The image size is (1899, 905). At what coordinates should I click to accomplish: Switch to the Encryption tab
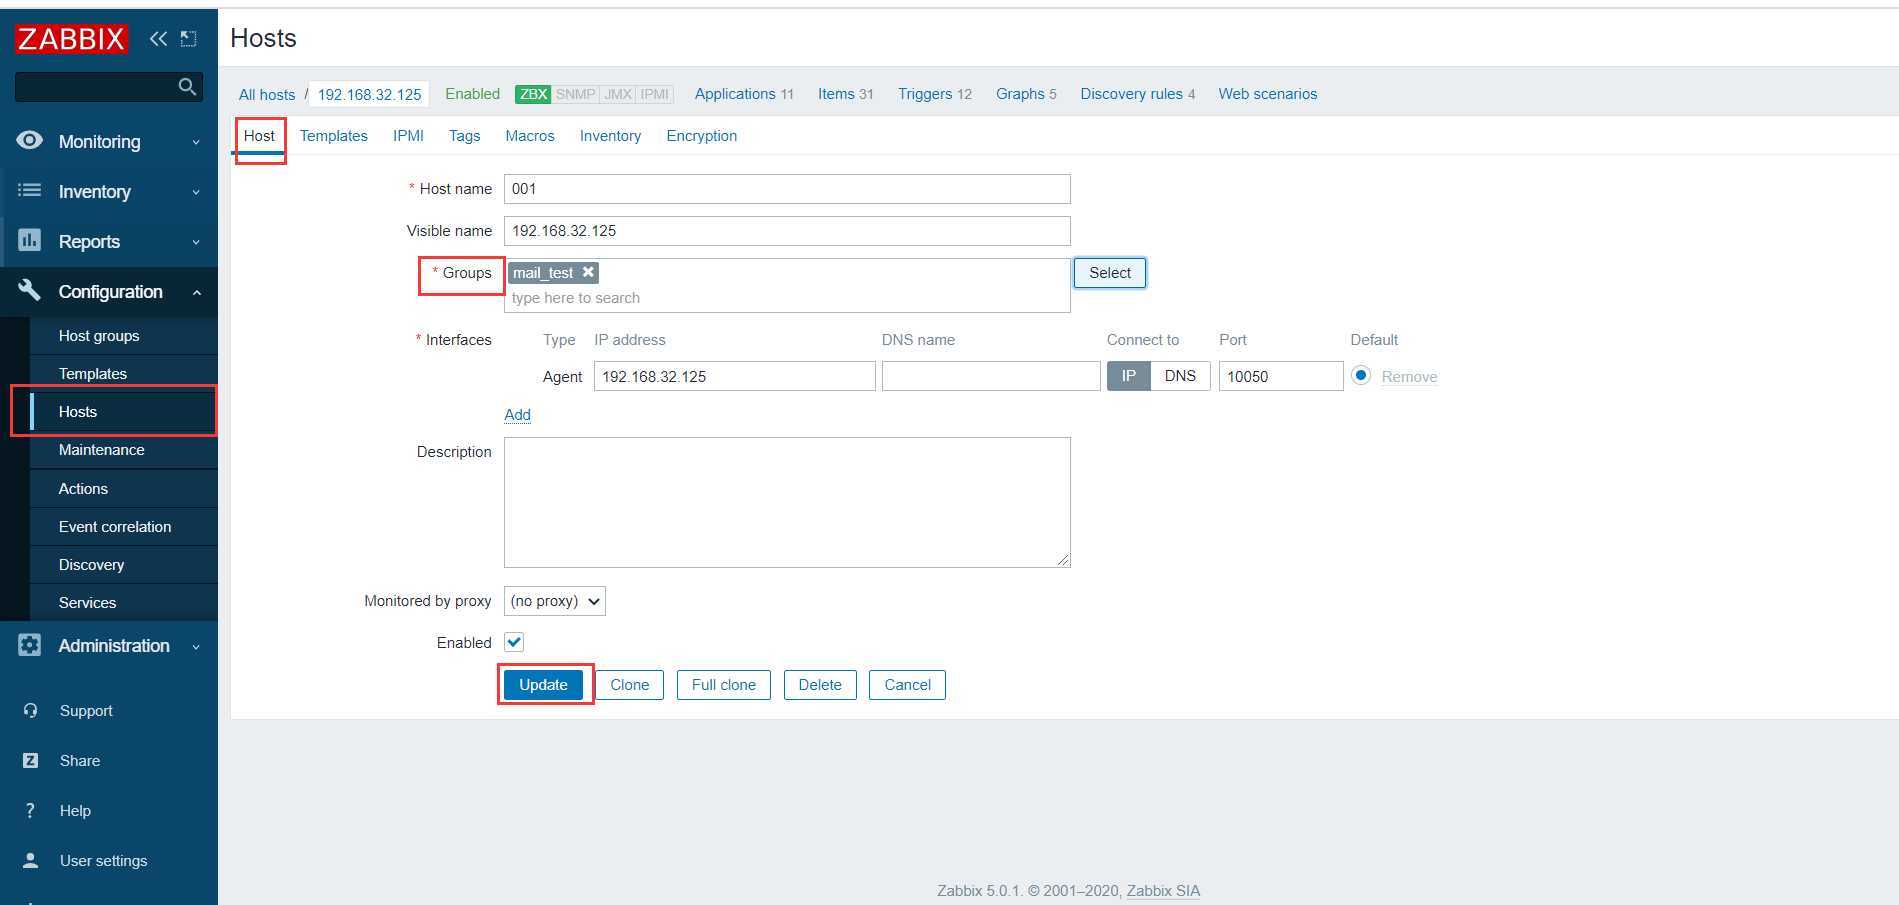[x=702, y=136]
